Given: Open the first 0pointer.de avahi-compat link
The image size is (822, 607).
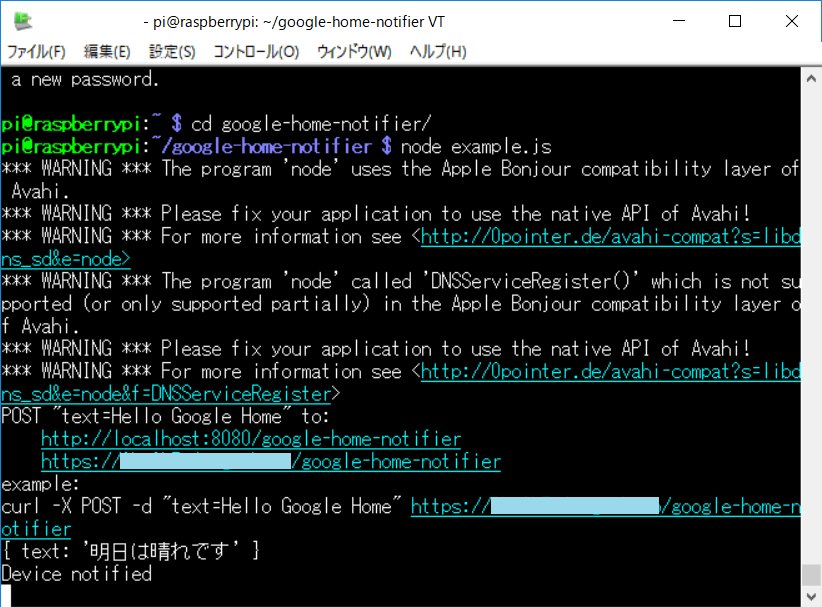Looking at the screenshot, I should tap(610, 237).
